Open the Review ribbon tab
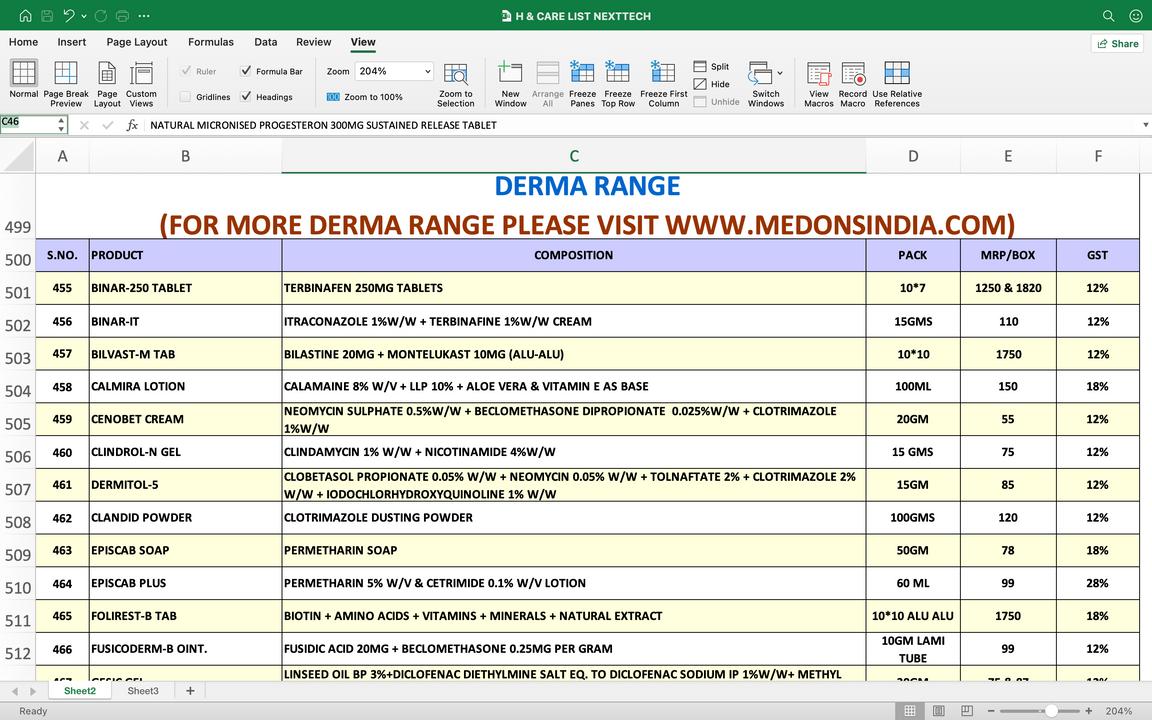The image size is (1152, 720). [314, 42]
